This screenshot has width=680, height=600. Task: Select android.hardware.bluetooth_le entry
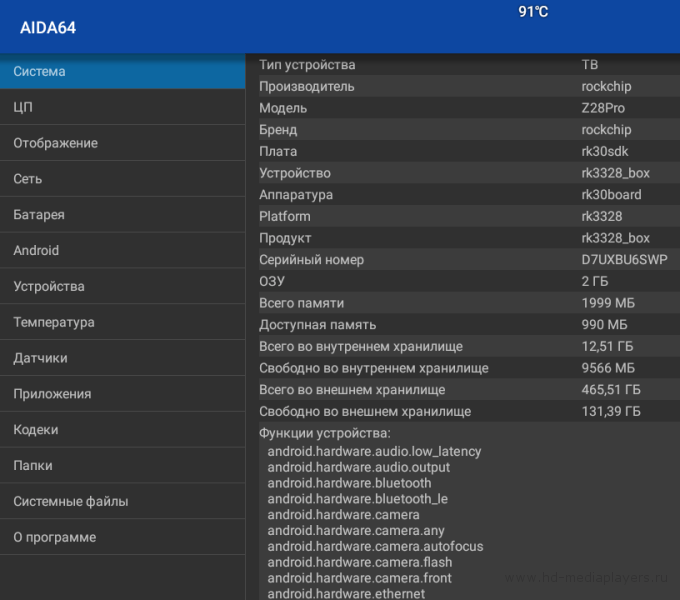click(358, 499)
